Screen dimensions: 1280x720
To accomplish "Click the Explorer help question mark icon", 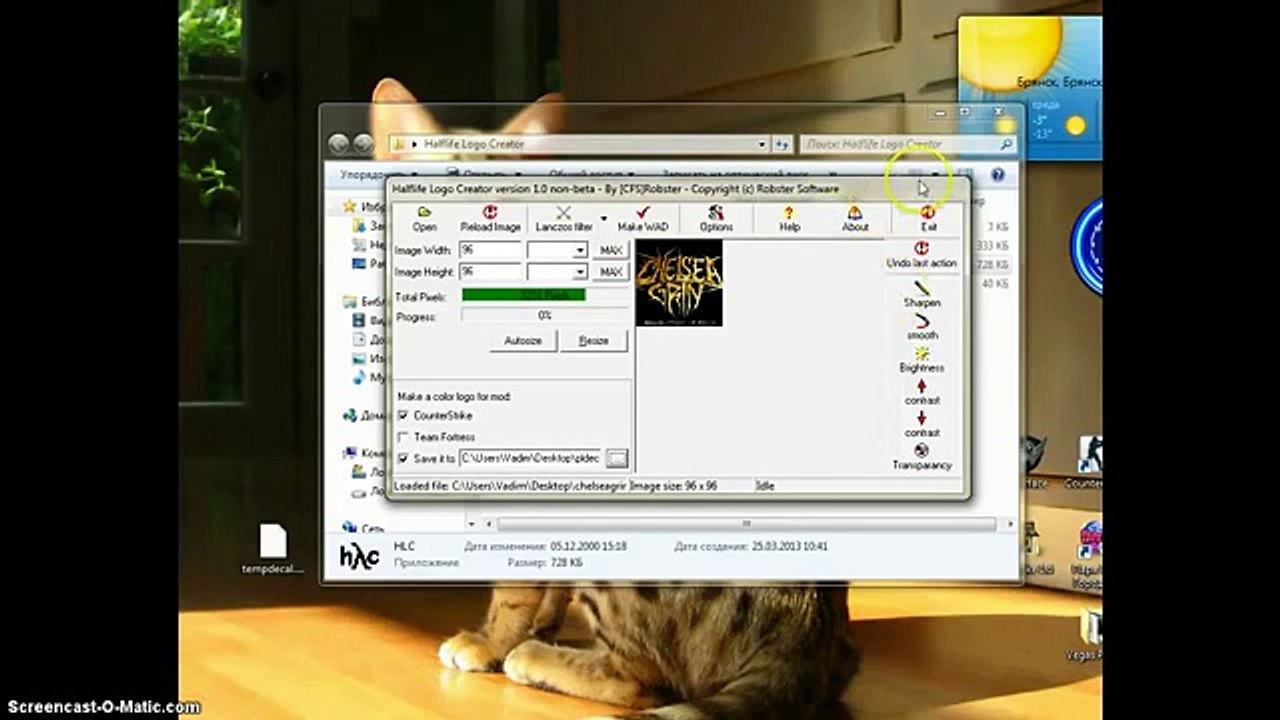I will click(x=997, y=175).
